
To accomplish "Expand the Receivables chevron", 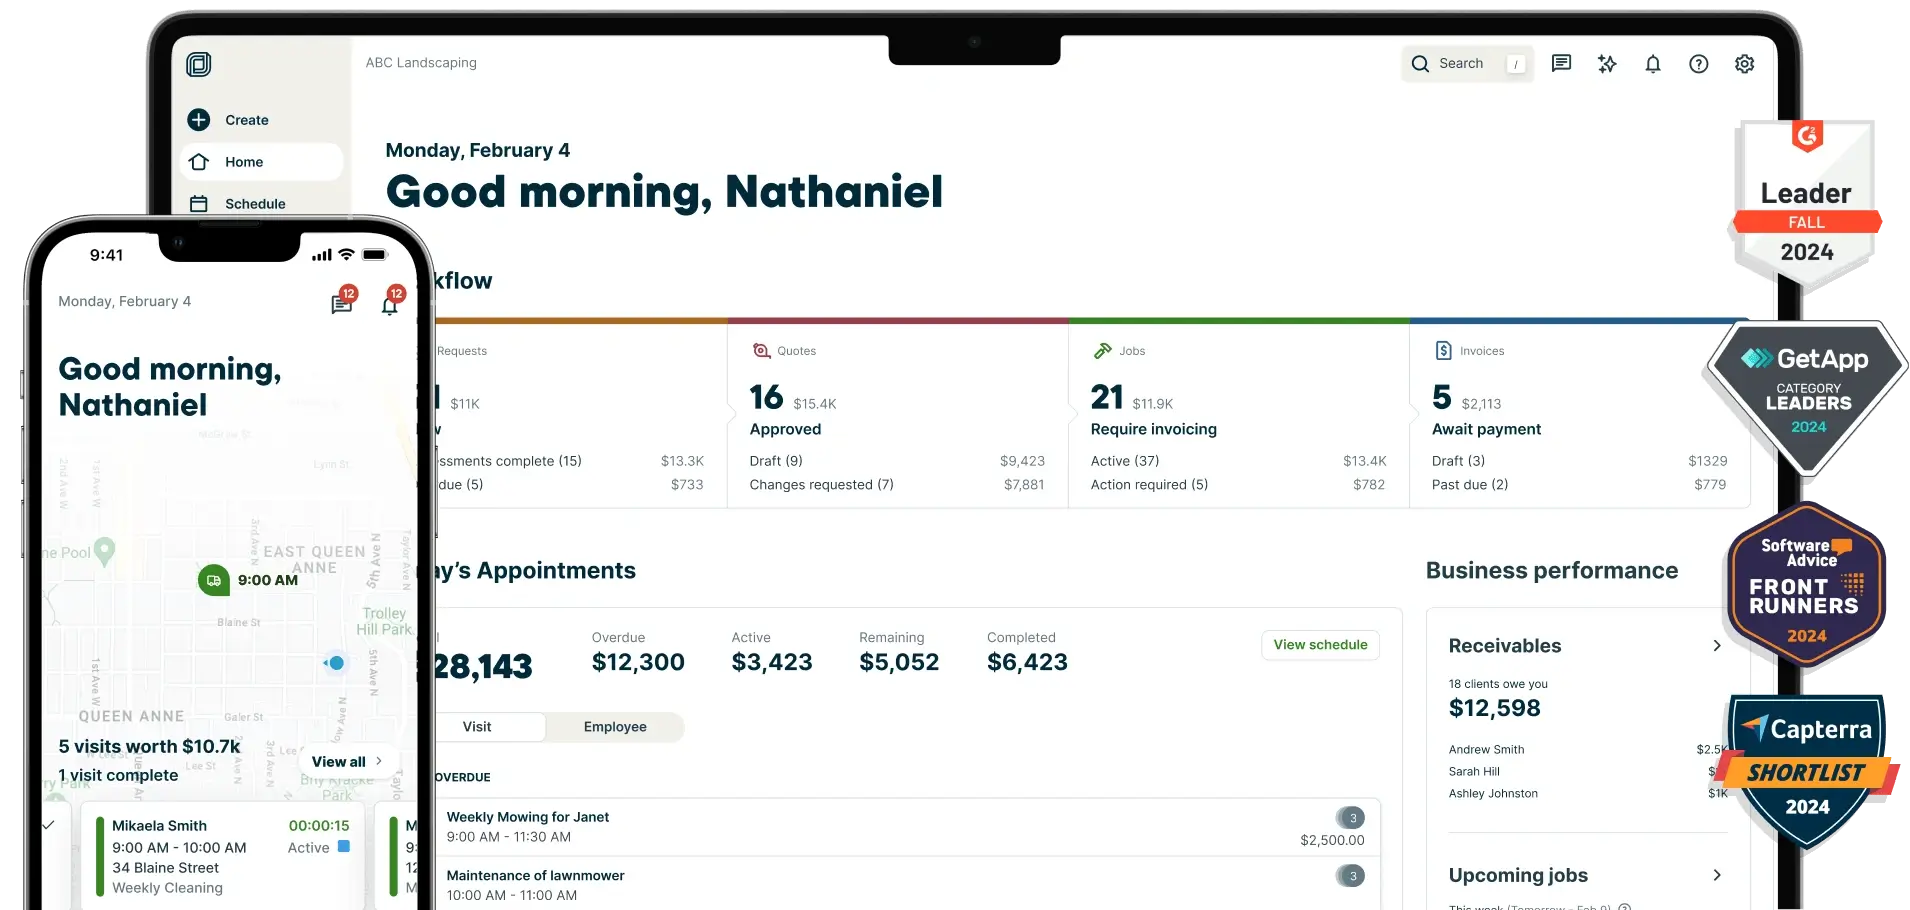I will 1717,646.
